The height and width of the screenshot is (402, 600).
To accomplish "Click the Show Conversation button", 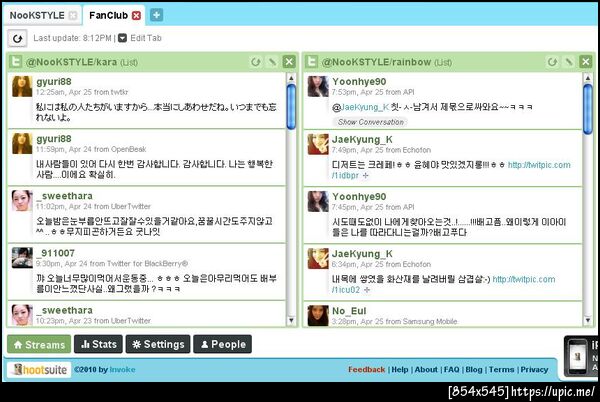I will point(370,122).
